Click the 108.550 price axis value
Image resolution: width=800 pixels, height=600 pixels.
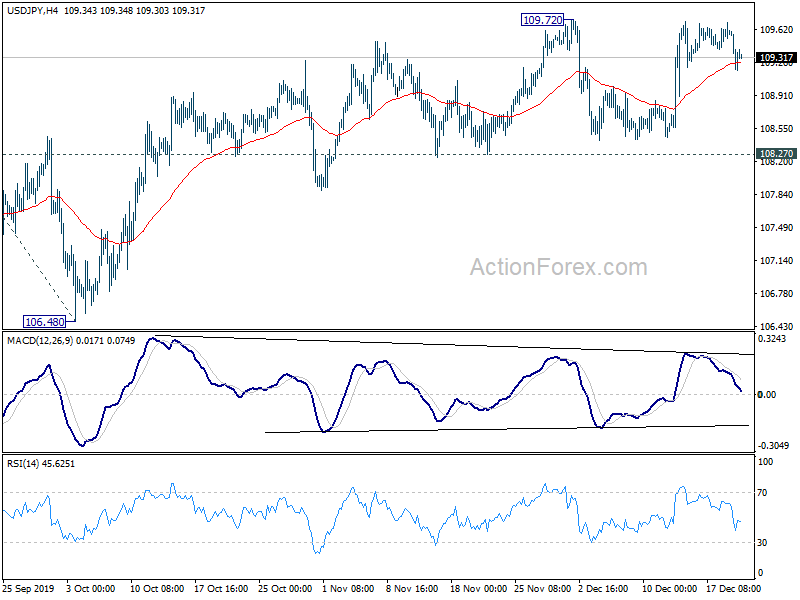777,129
